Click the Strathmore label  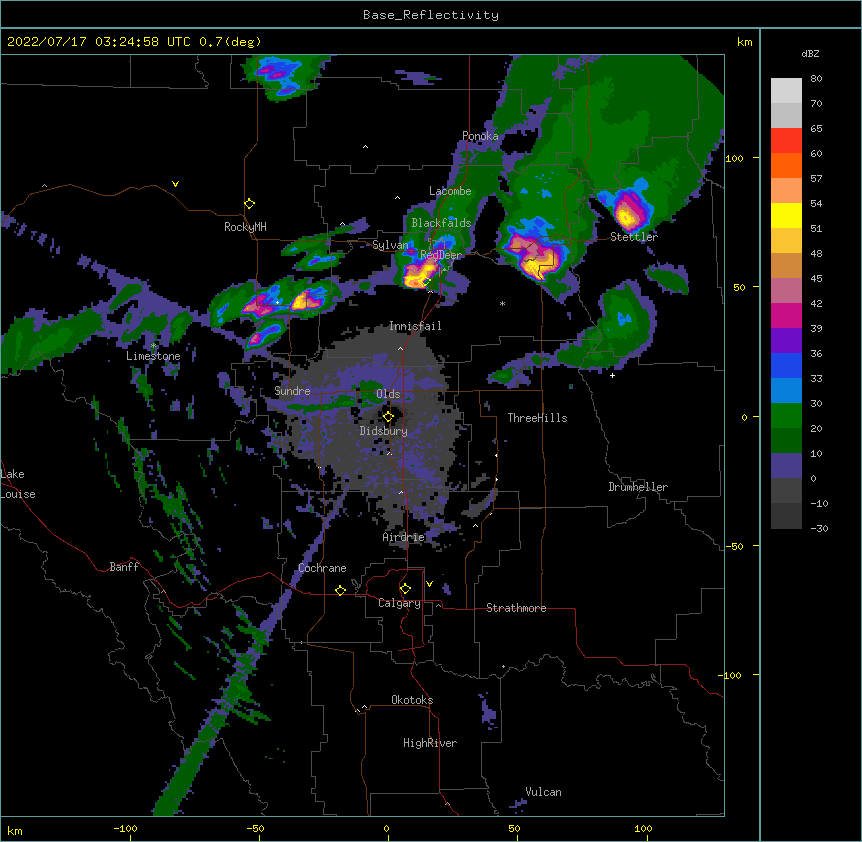(516, 608)
